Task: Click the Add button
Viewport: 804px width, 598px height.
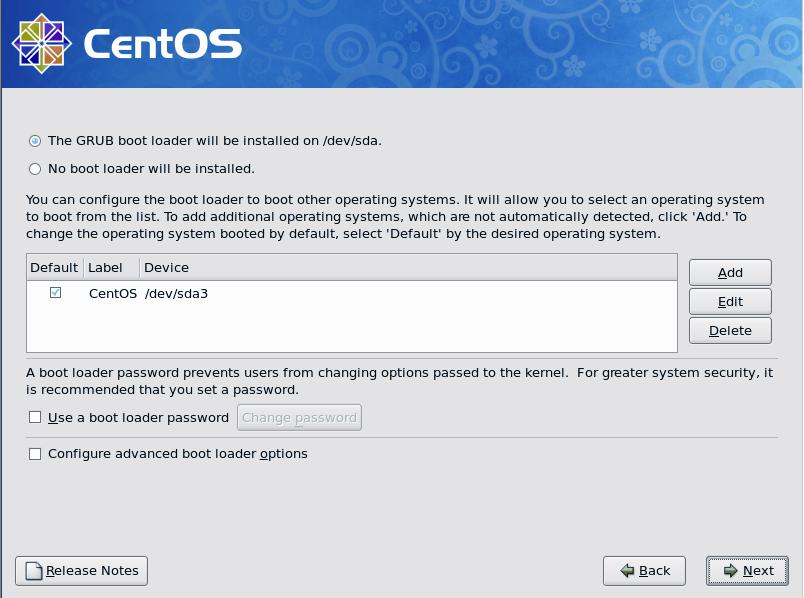Action: pyautogui.click(x=729, y=272)
